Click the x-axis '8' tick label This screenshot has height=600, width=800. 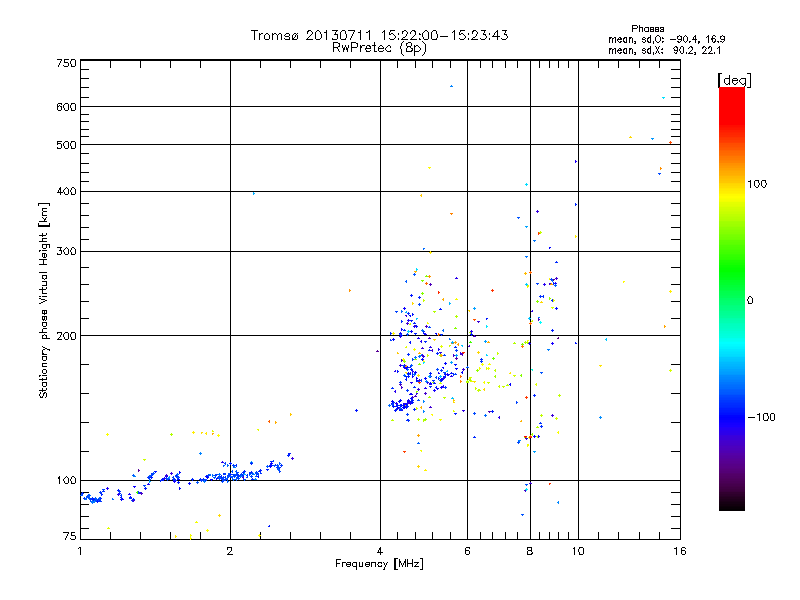tap(530, 551)
